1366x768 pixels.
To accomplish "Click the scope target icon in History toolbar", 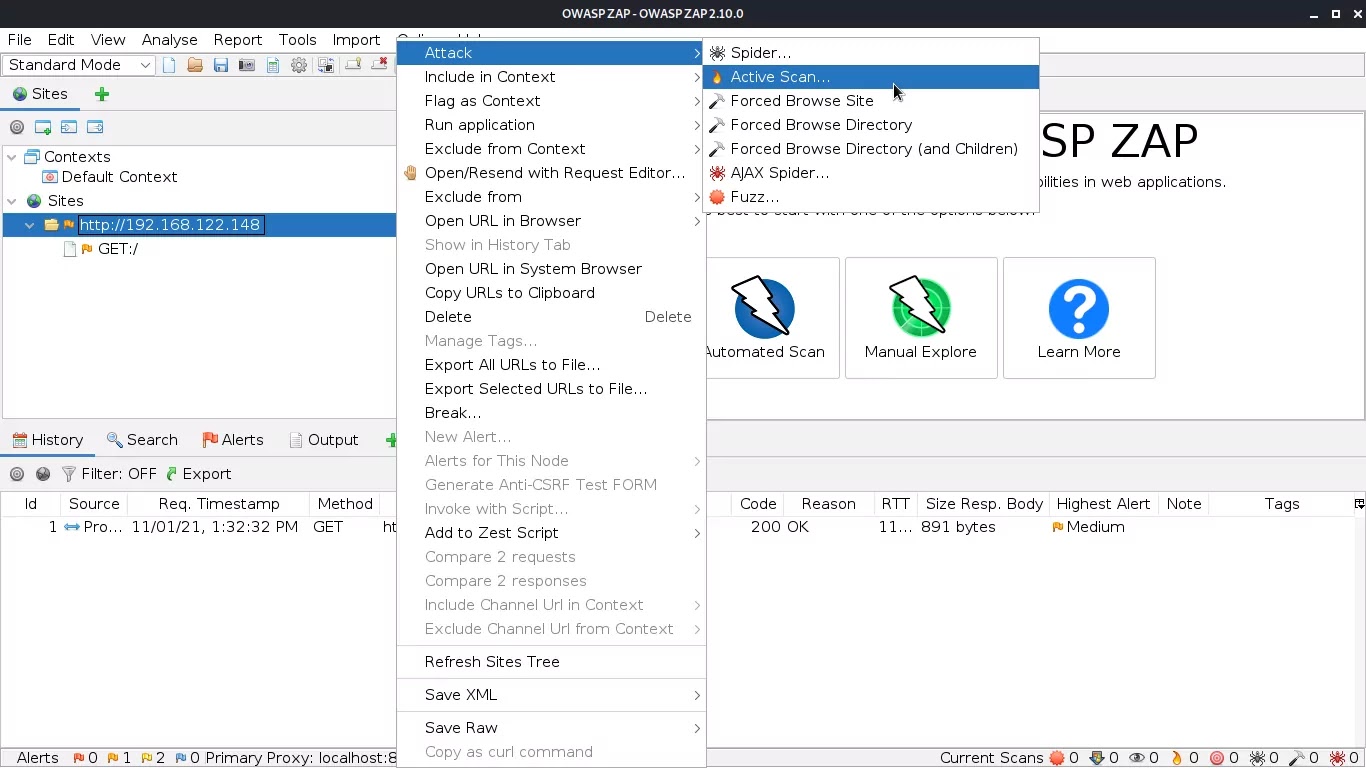I will [x=17, y=474].
